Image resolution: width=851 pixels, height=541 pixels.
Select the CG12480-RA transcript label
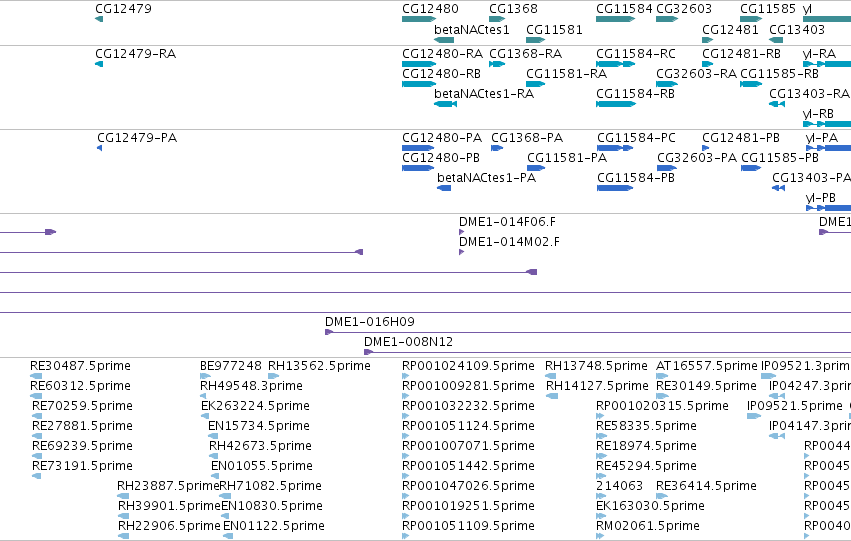(x=442, y=54)
